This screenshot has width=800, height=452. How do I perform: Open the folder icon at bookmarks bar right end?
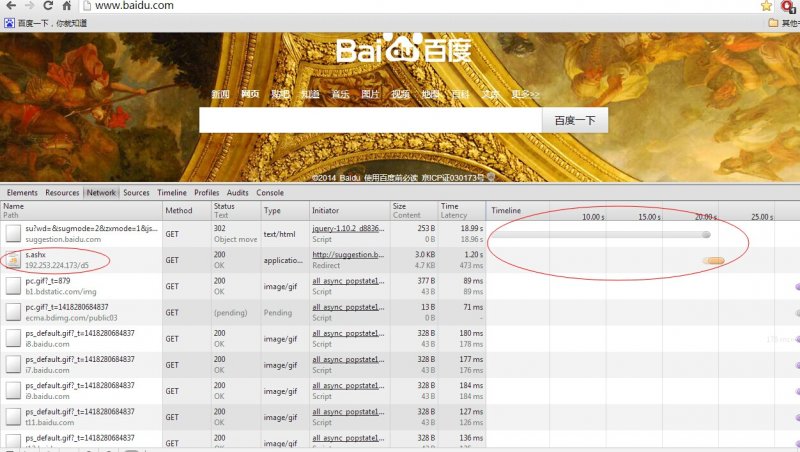(773, 23)
